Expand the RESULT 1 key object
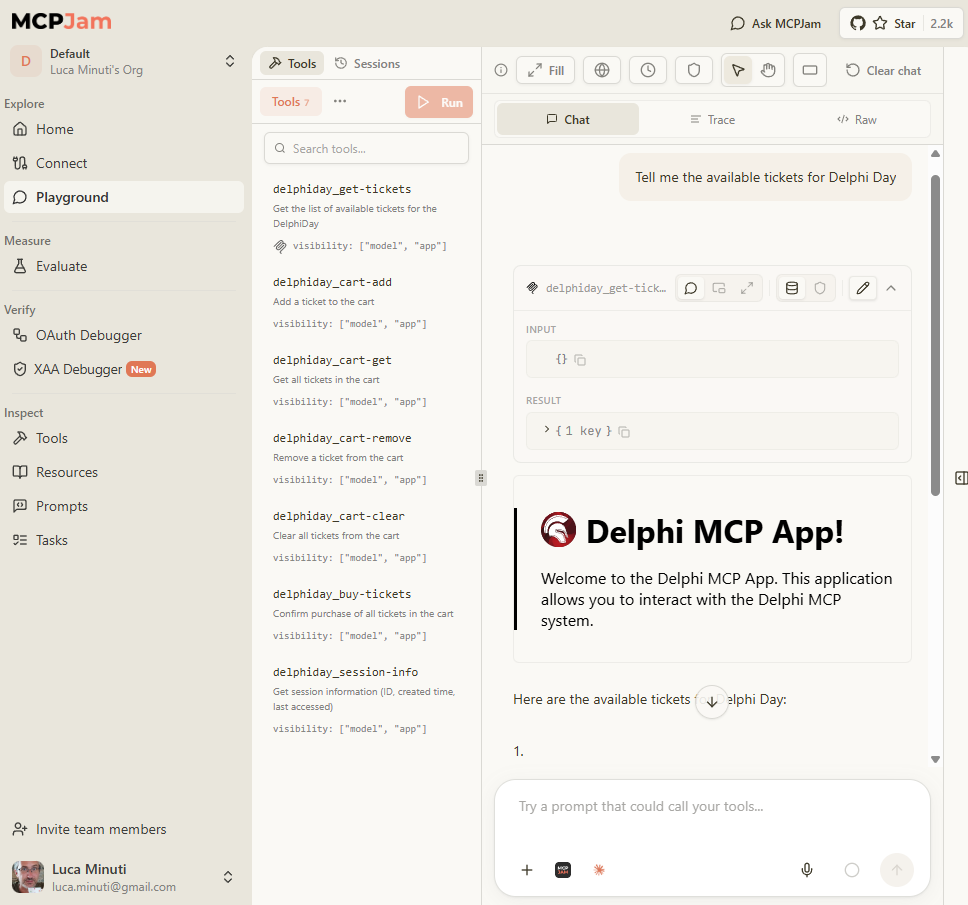968x905 pixels. pyautogui.click(x=547, y=430)
